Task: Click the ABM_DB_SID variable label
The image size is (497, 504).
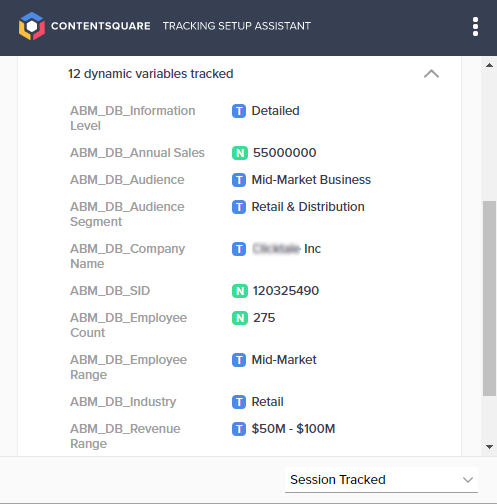Action: (x=110, y=291)
